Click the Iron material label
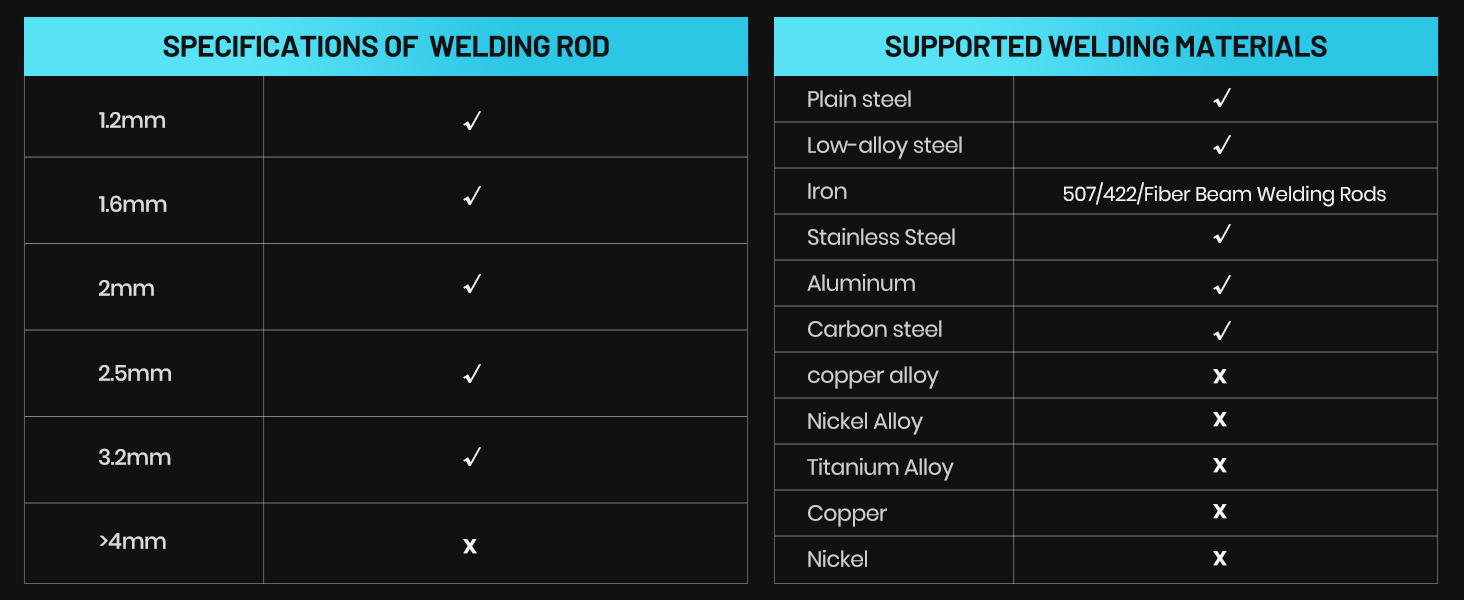The height and width of the screenshot is (600, 1464). click(x=827, y=192)
